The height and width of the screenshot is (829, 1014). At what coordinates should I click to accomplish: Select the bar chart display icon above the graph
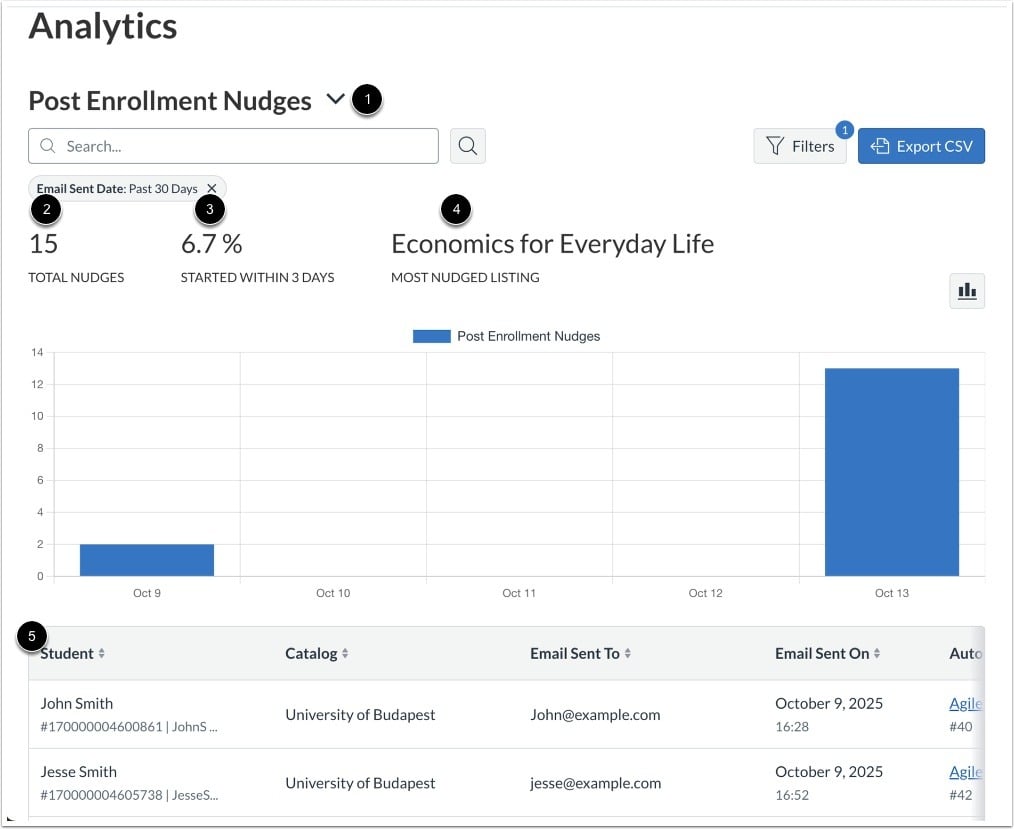click(966, 290)
